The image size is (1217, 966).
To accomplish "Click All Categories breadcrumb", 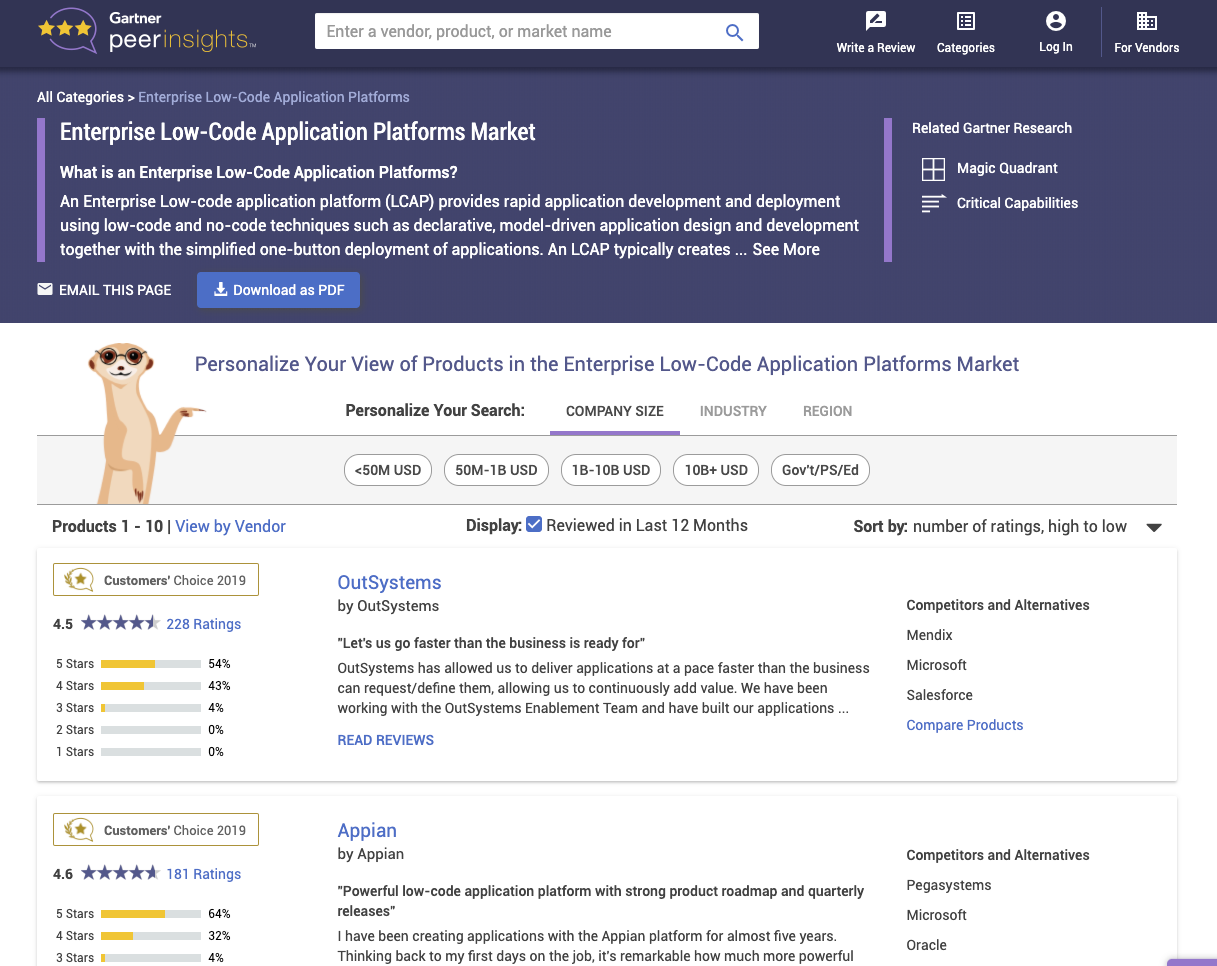I will (x=80, y=97).
